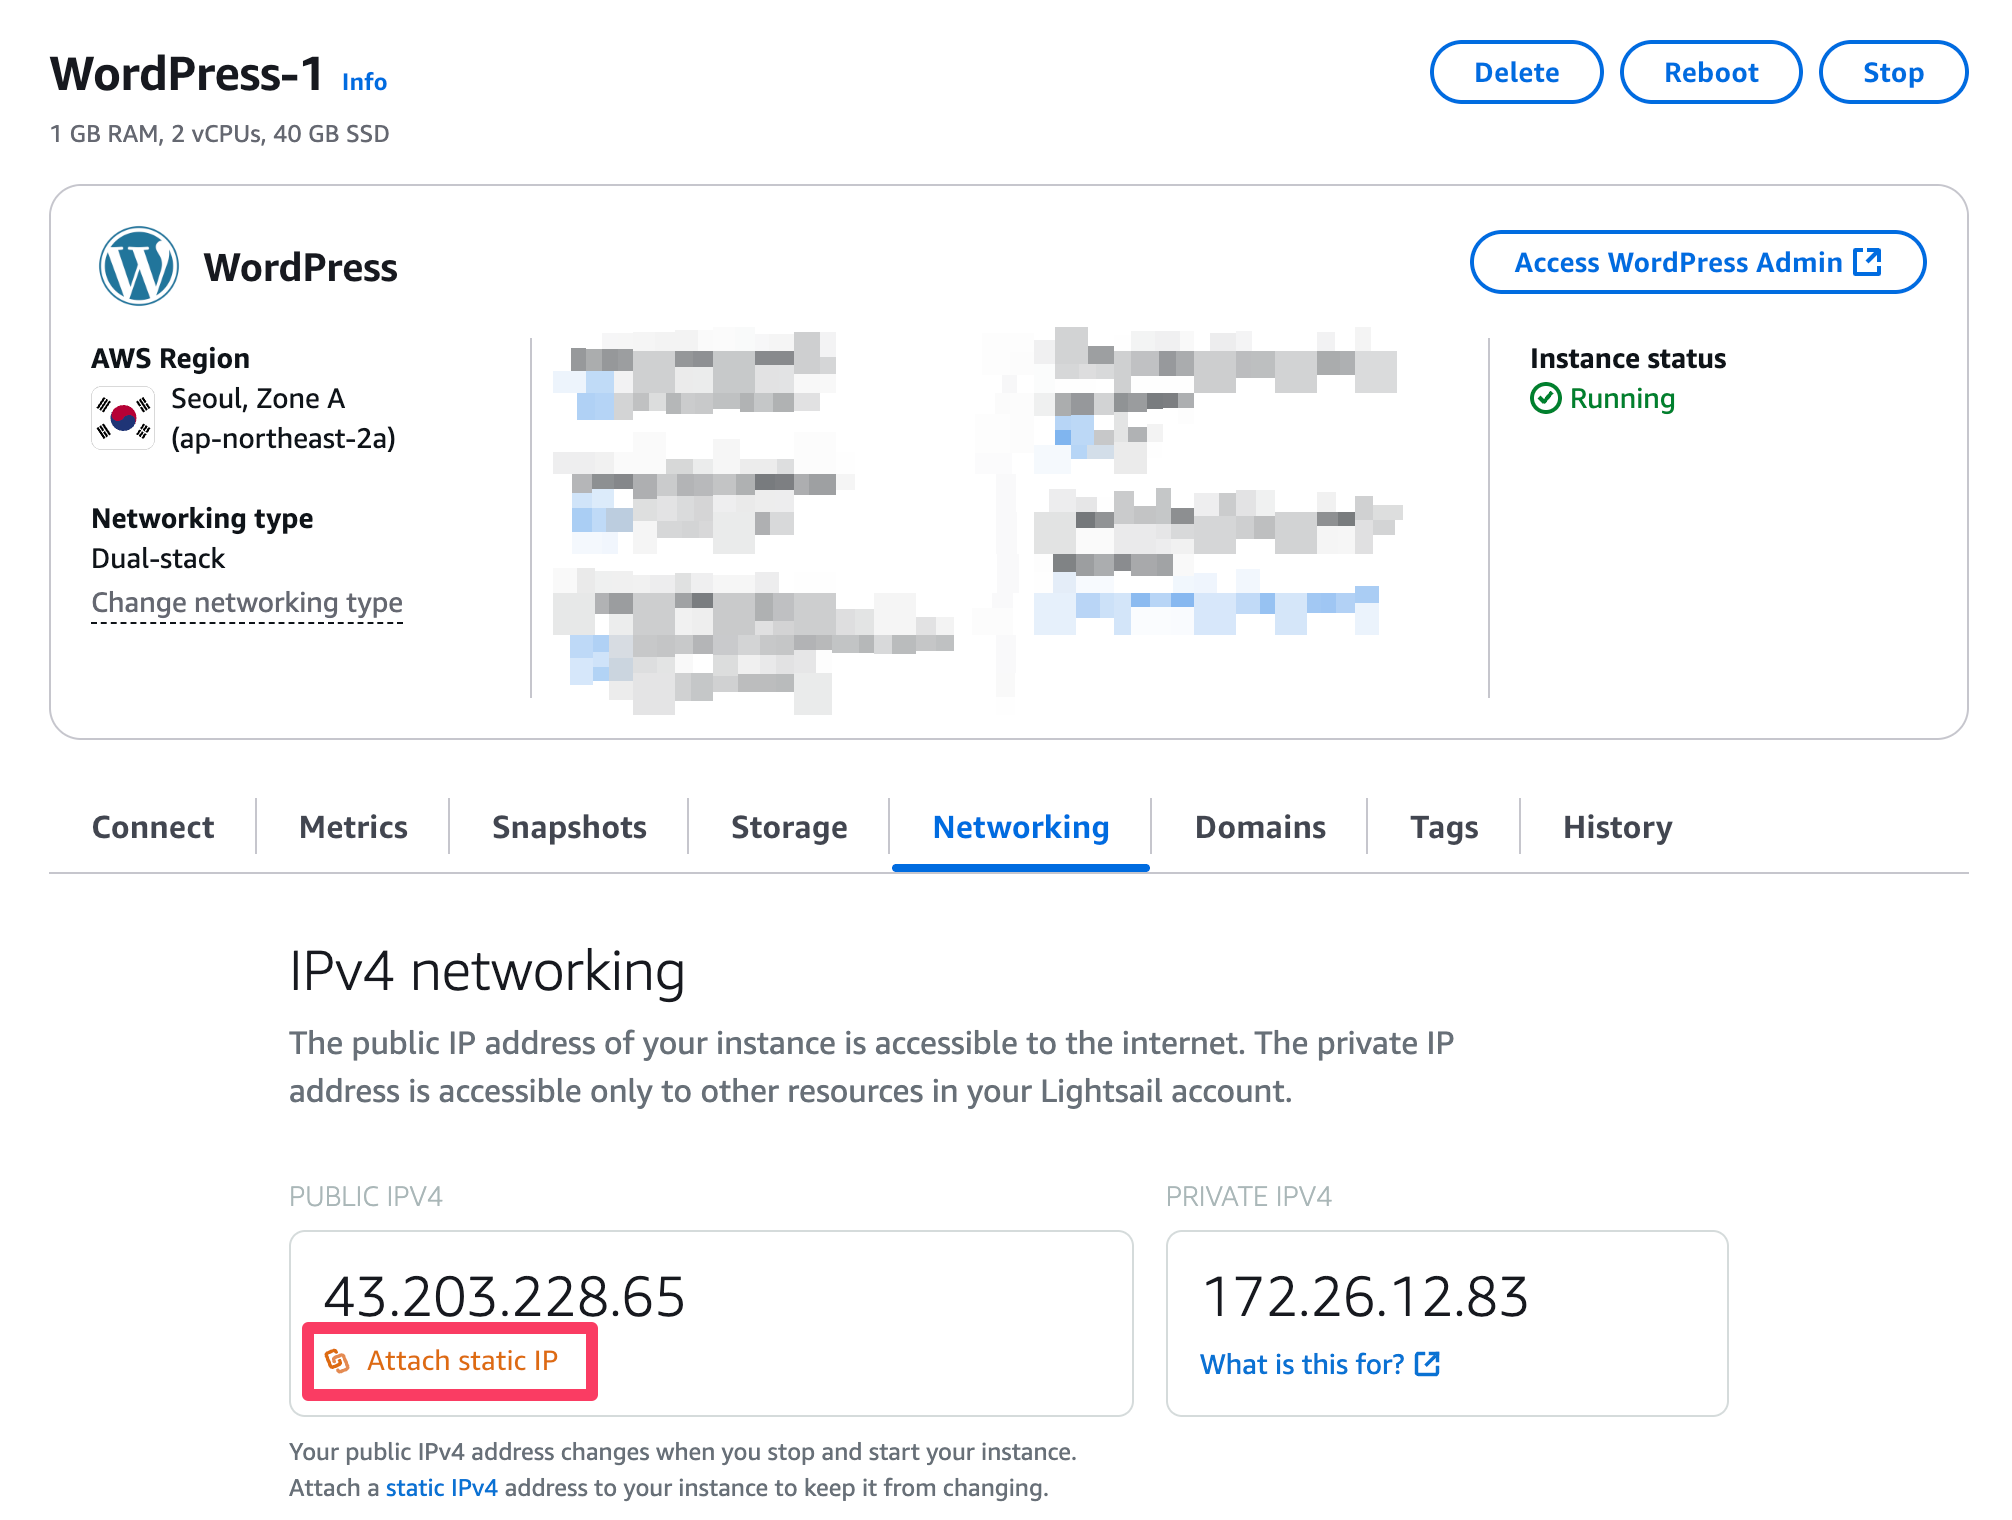2012x1520 pixels.
Task: Go to the Snapshots tab
Action: click(569, 827)
